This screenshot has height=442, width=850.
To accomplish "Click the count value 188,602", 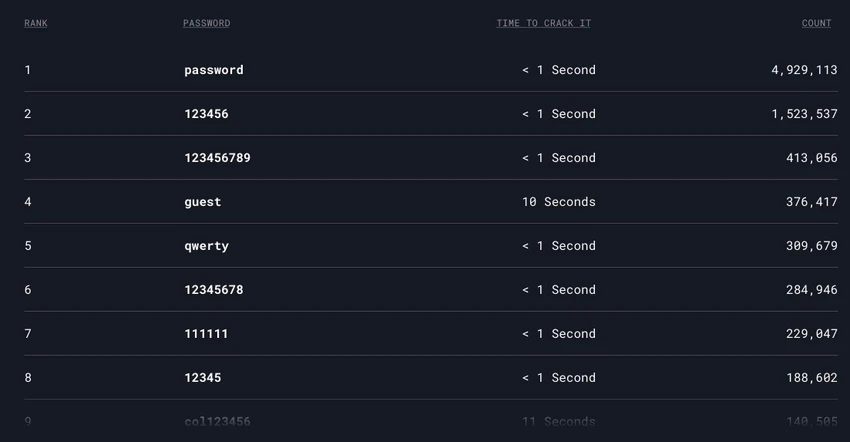I will click(812, 377).
